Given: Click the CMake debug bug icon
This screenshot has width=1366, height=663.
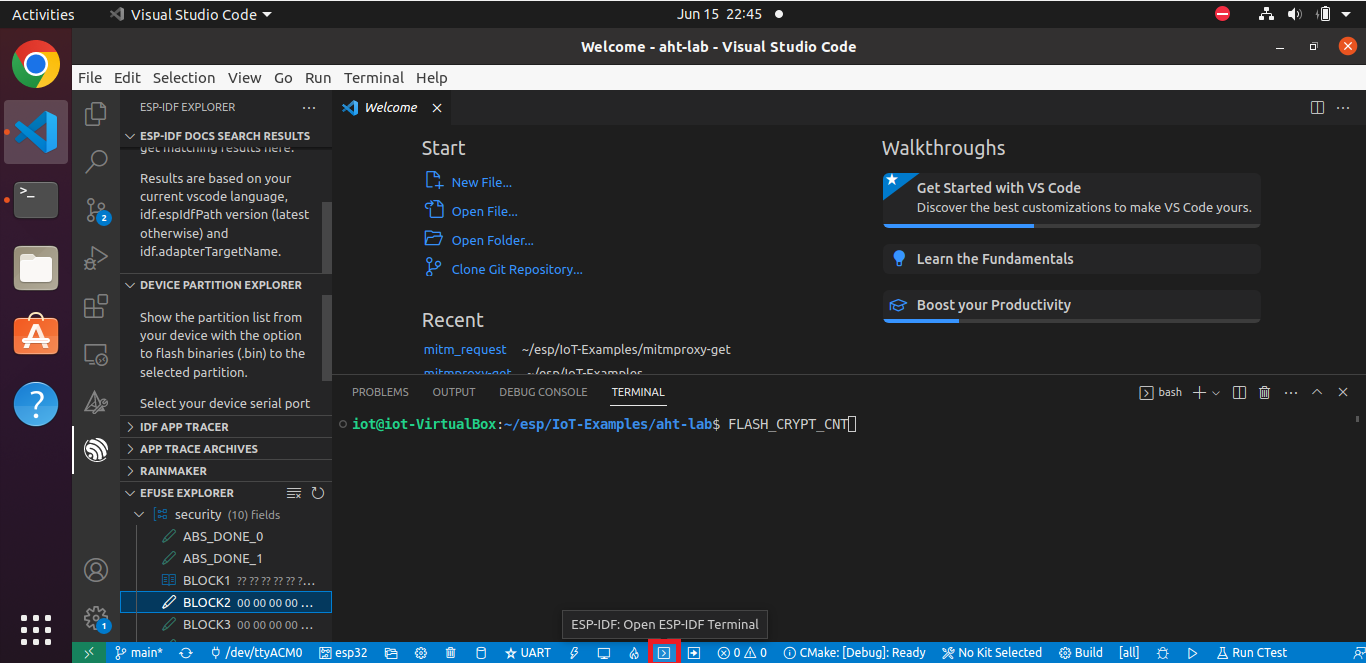Looking at the screenshot, I should pos(1162,653).
